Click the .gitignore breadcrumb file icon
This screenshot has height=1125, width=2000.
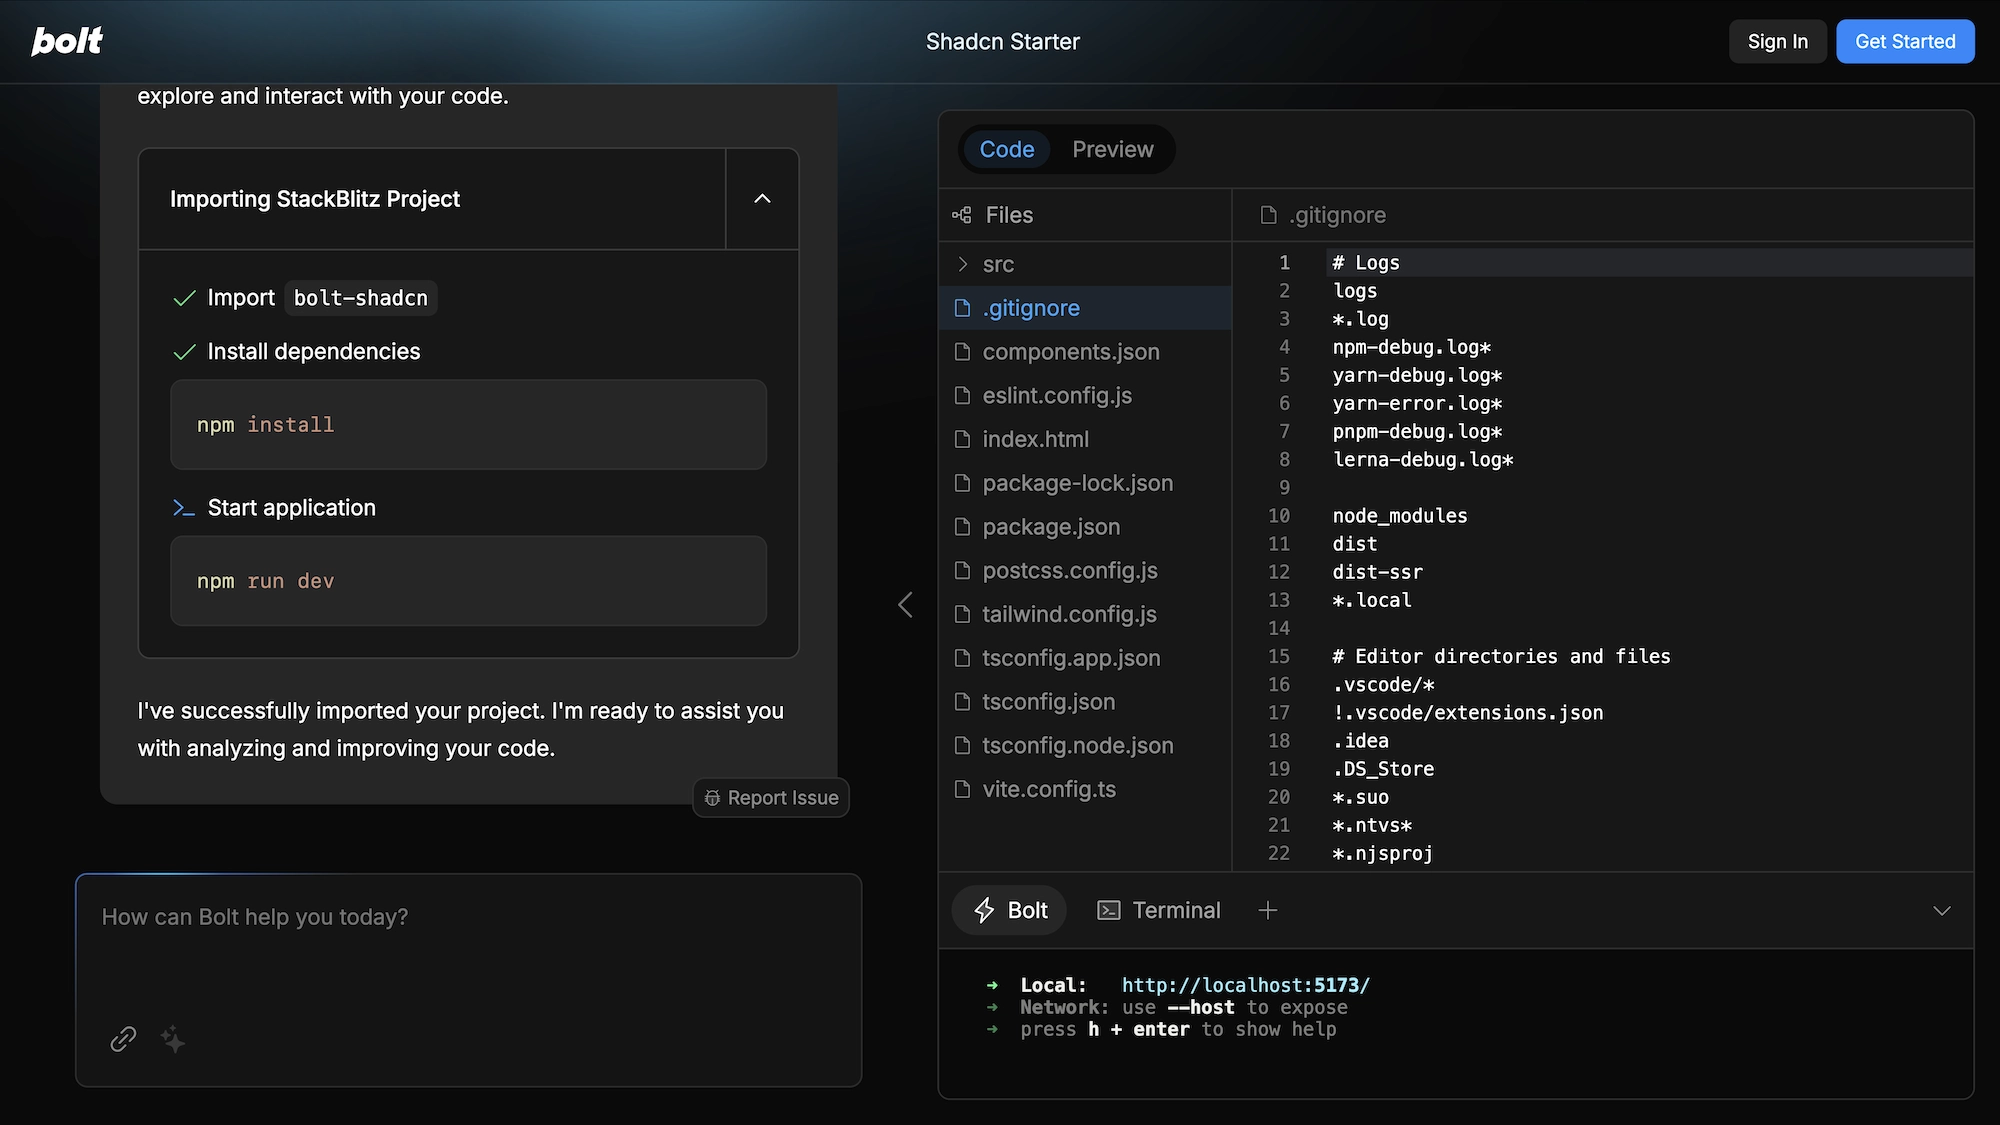(x=1269, y=215)
